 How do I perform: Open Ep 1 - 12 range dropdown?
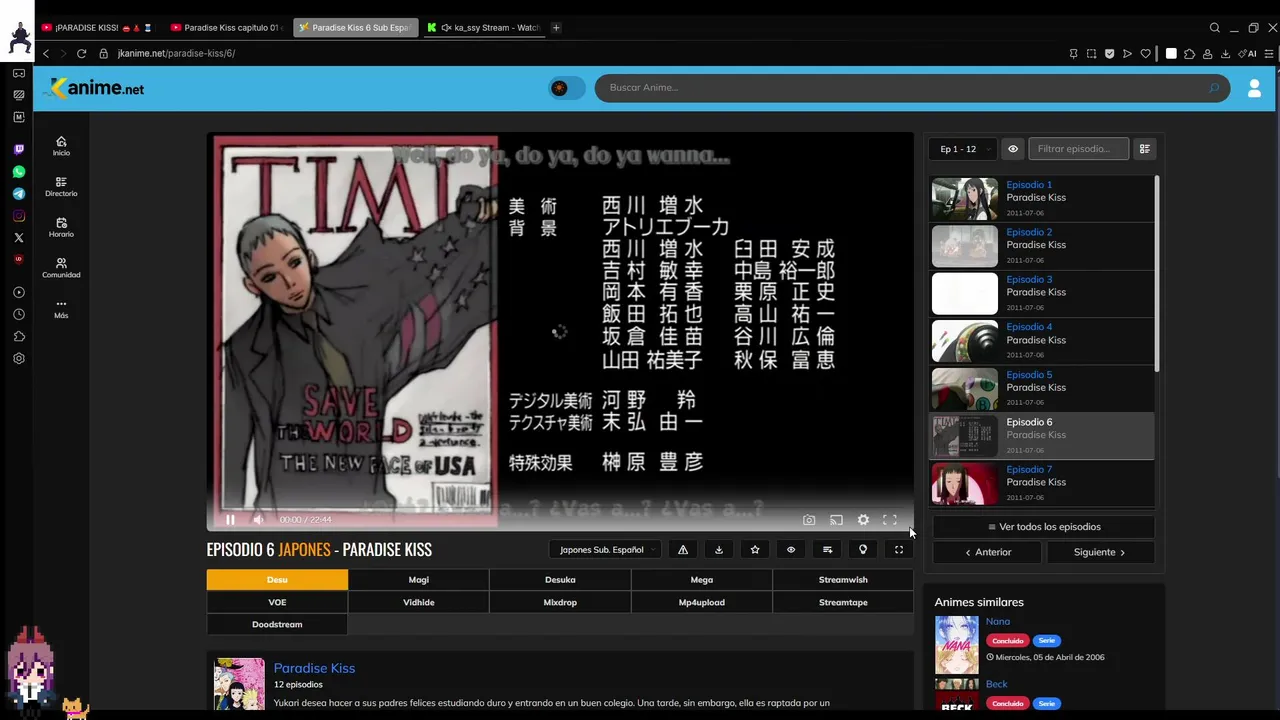tap(963, 149)
